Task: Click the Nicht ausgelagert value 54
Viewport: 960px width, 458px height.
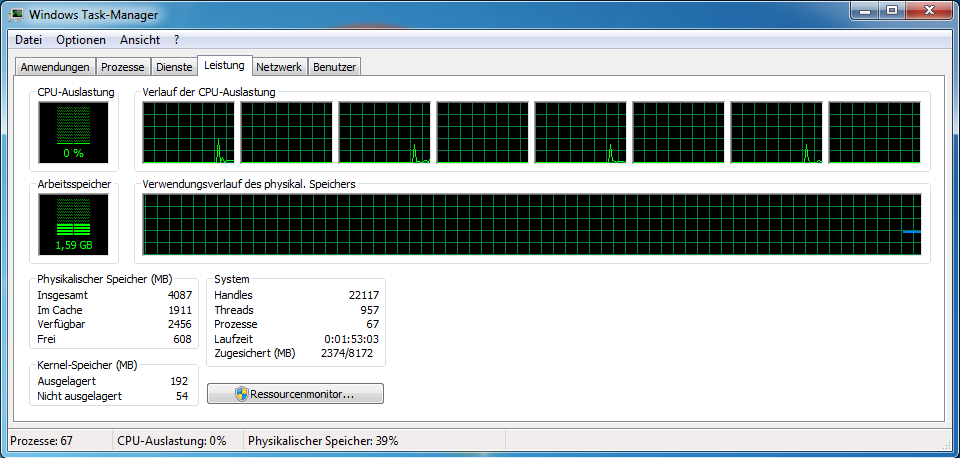Action: (182, 396)
